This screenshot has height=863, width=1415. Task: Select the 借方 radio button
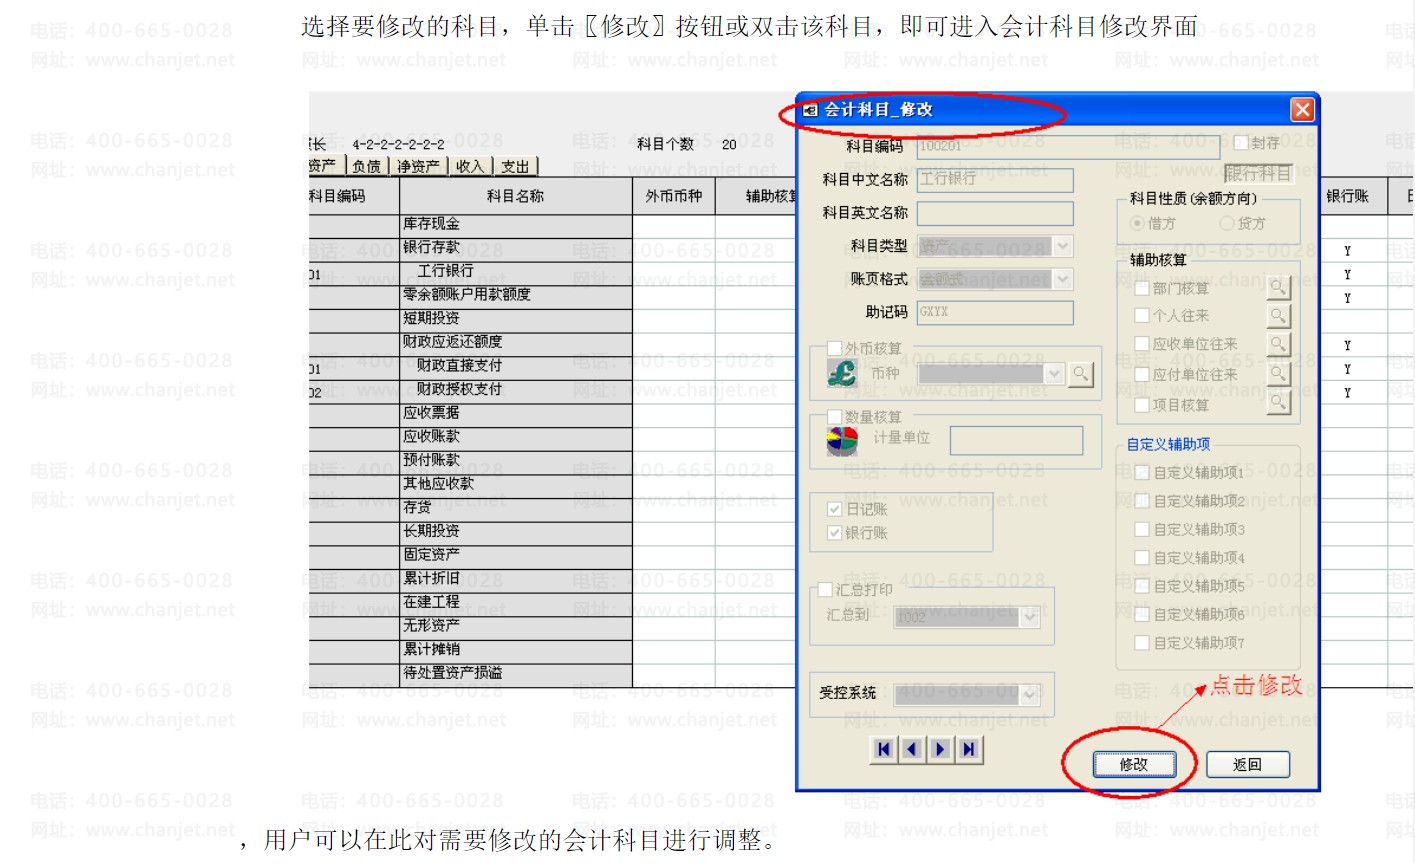(x=1137, y=223)
